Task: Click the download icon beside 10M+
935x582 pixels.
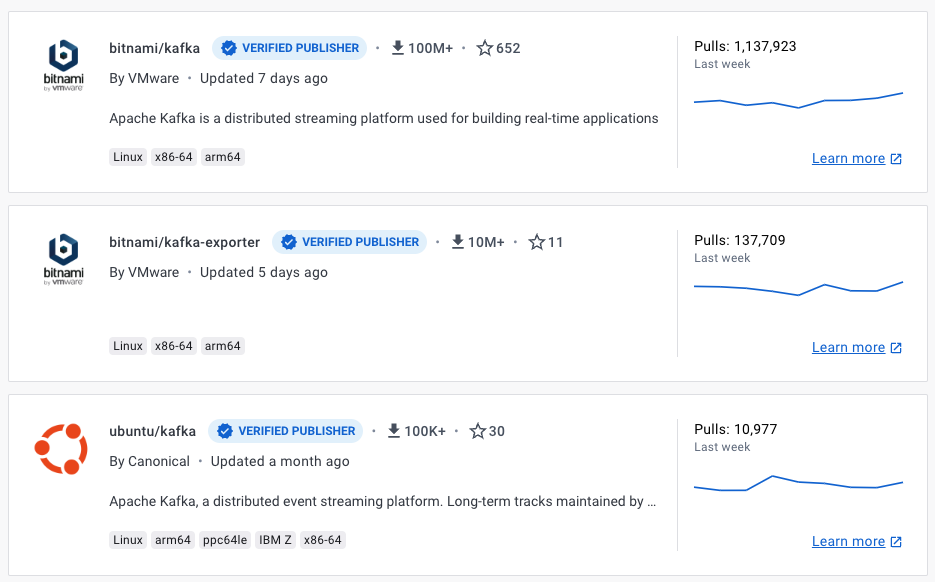Action: pyautogui.click(x=457, y=242)
